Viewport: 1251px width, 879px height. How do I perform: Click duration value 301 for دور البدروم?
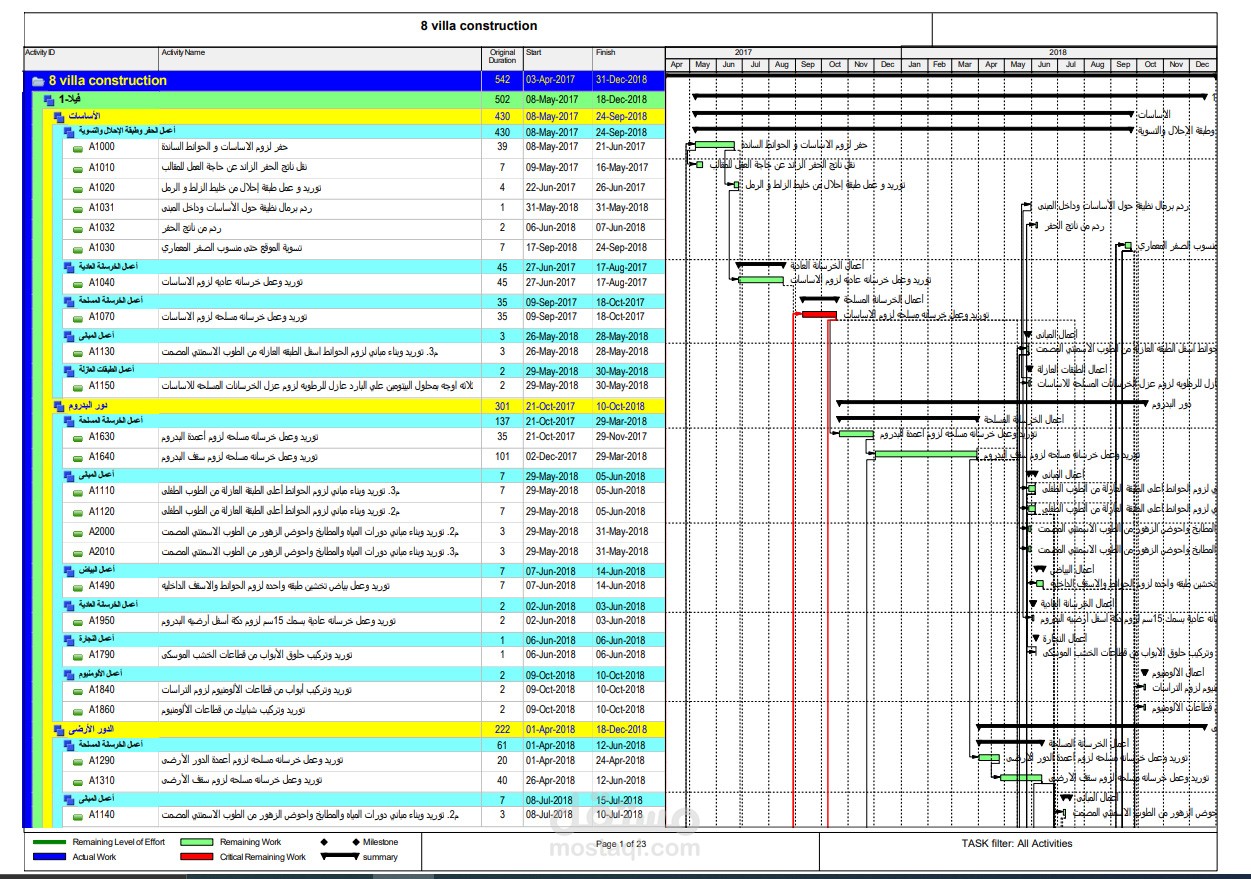click(502, 407)
